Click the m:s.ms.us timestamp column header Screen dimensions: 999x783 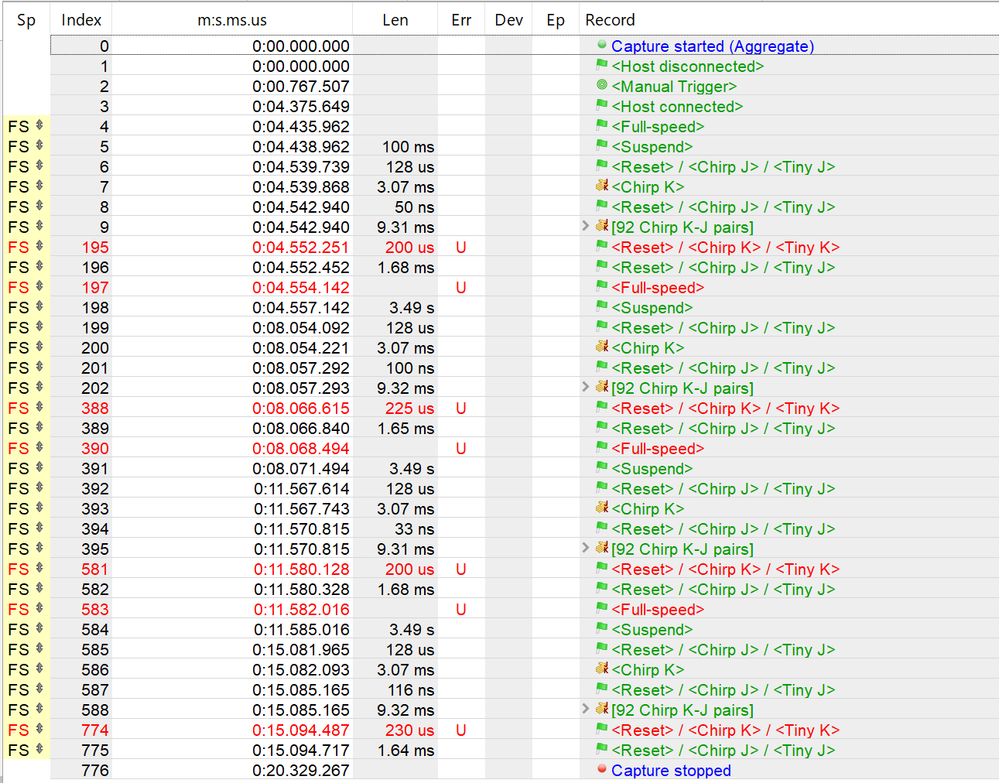pos(232,20)
